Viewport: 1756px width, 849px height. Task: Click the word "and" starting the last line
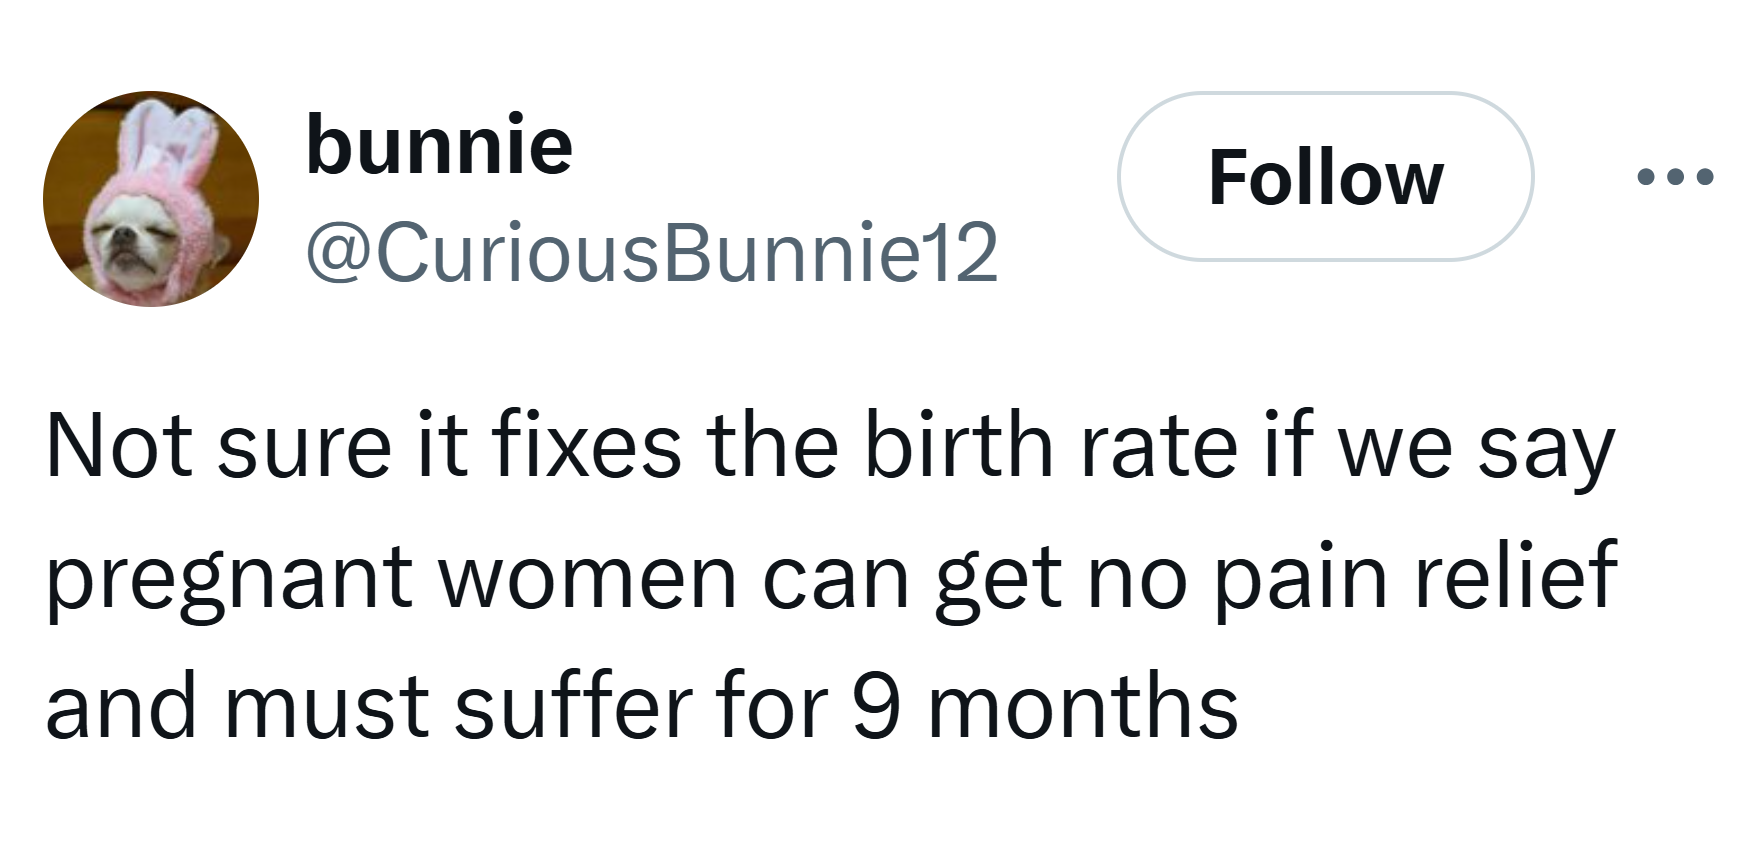[121, 706]
